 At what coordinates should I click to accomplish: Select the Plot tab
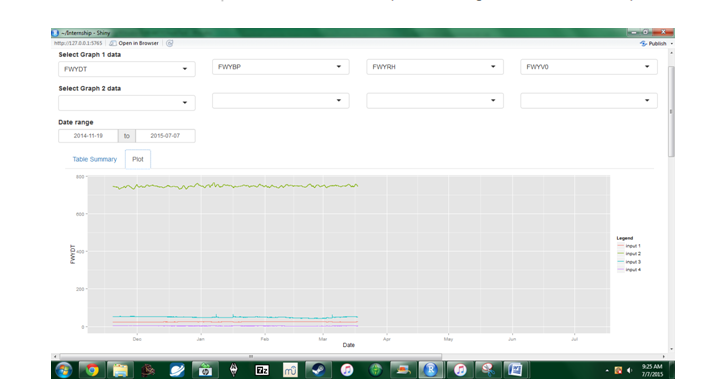click(138, 159)
